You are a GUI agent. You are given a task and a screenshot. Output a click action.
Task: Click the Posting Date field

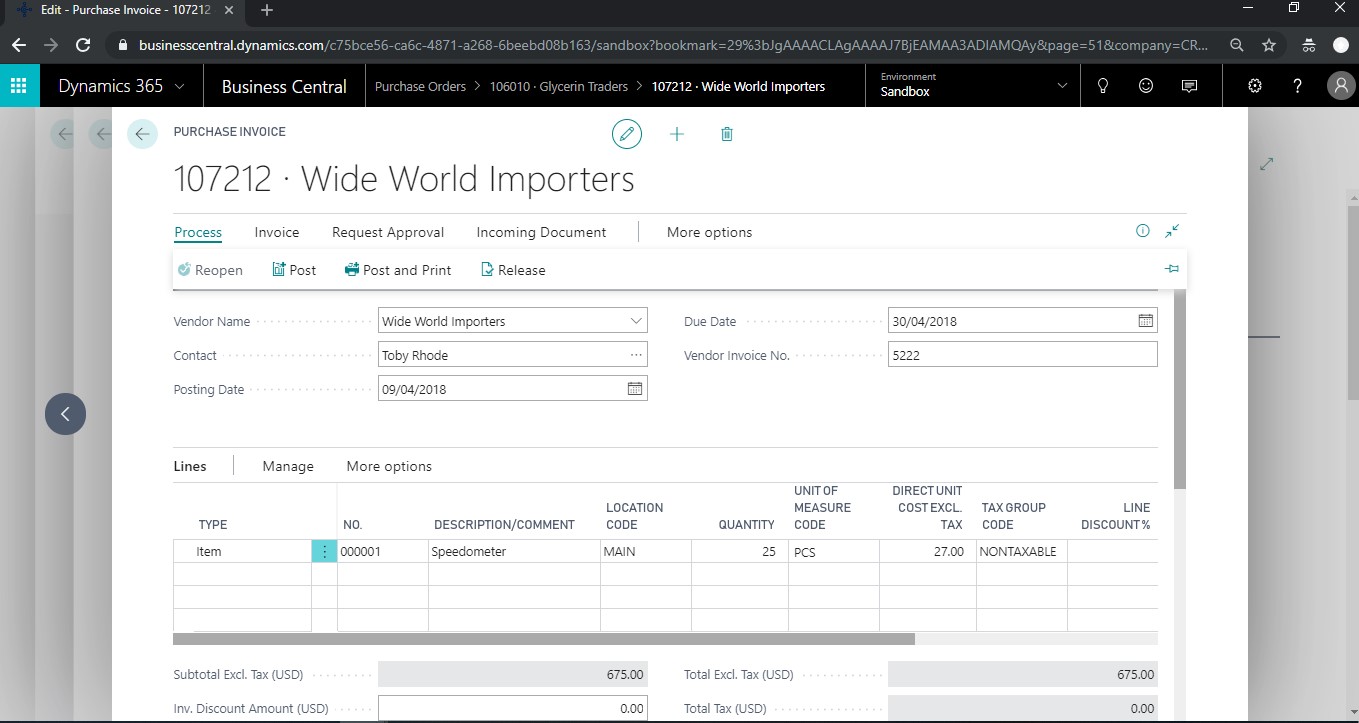coord(513,389)
